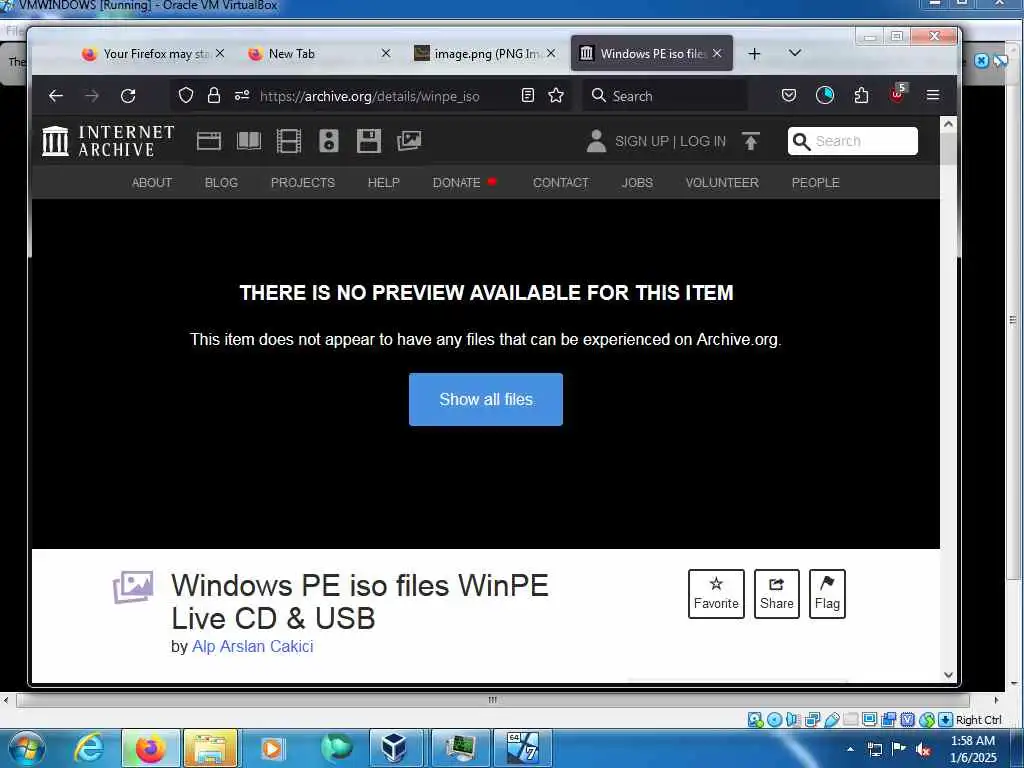List all tabs dropdown chevron
The width and height of the screenshot is (1024, 768).
[x=795, y=53]
